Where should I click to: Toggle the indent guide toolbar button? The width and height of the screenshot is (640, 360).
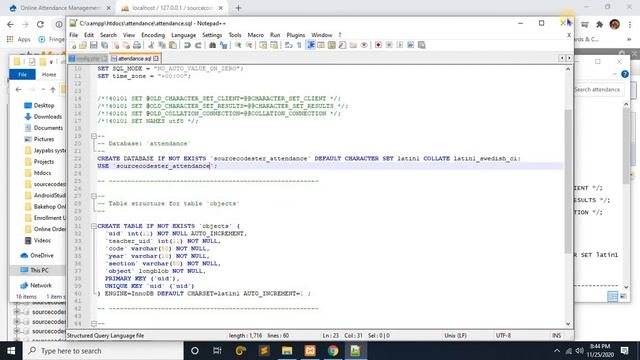(310, 45)
